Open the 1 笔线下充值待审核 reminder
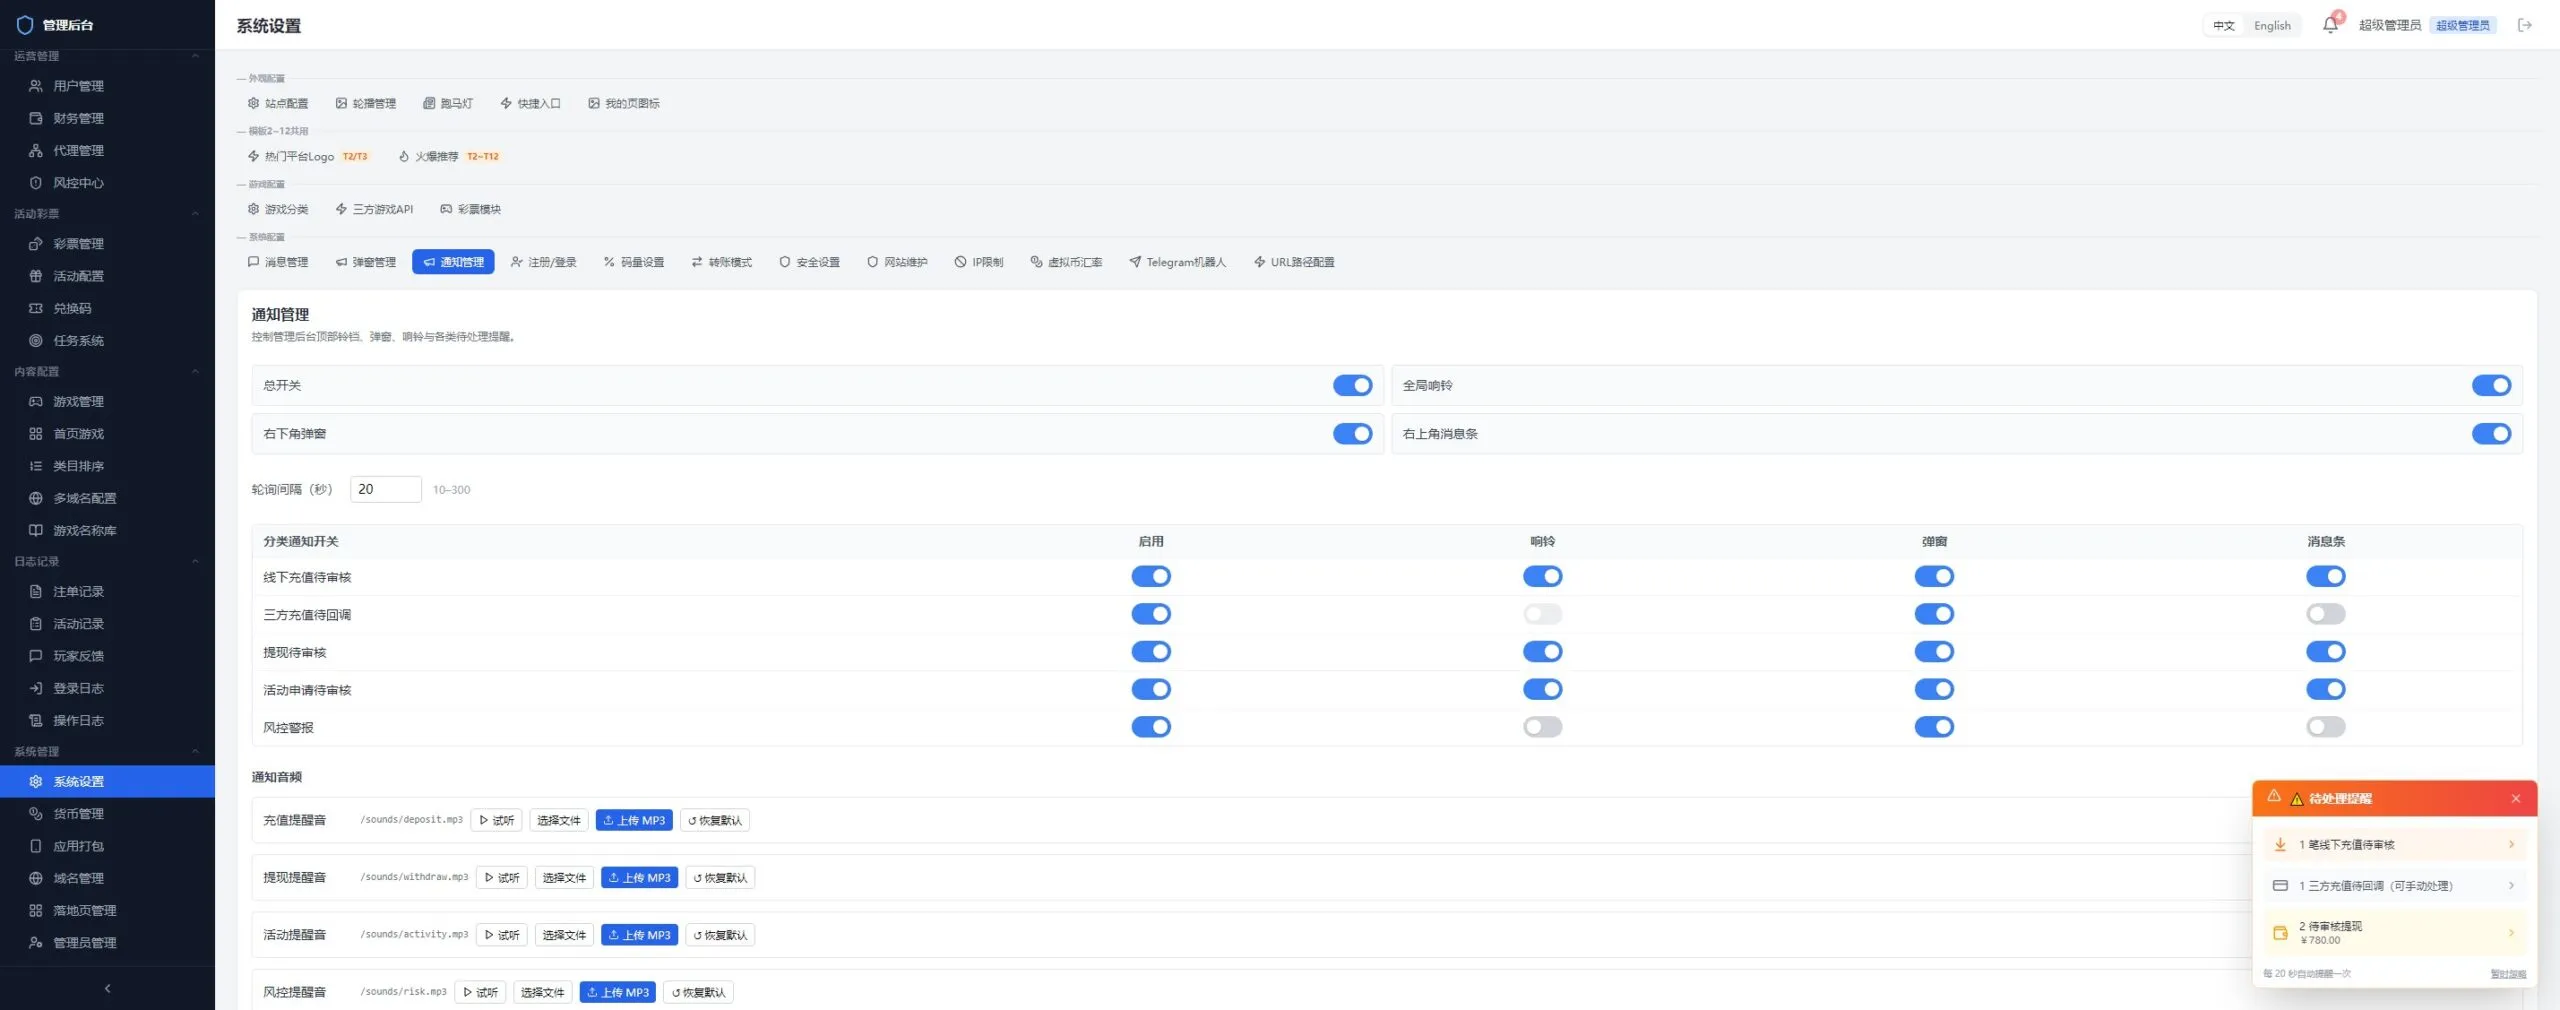The height and width of the screenshot is (1010, 2560). 2395,845
